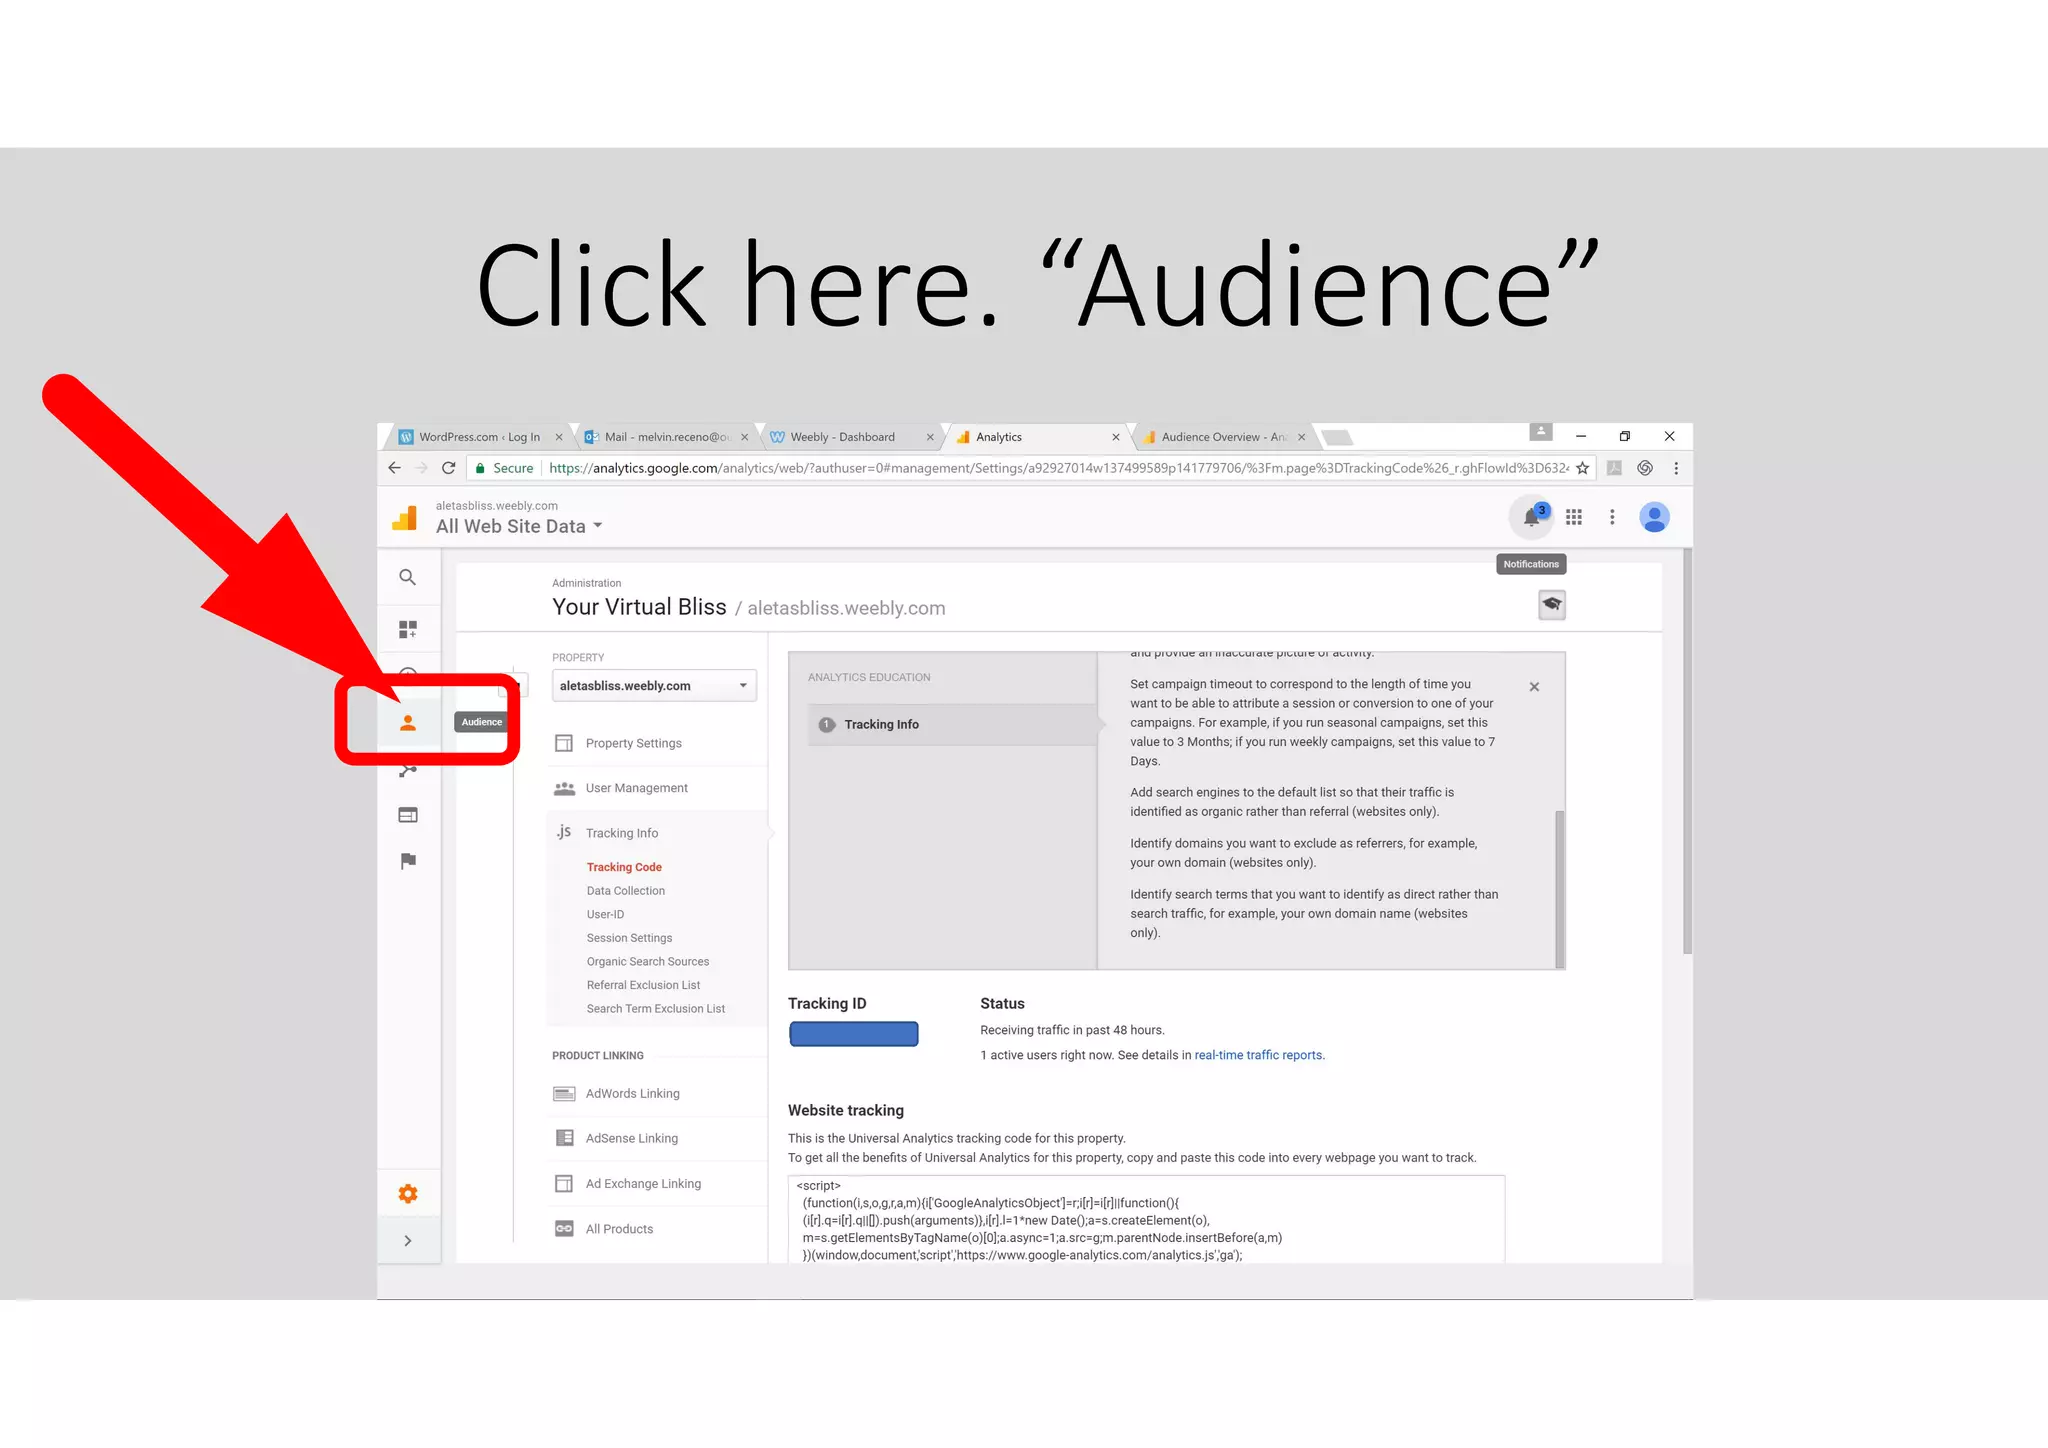Open Property Settings
This screenshot has height=1448, width=2048.
(634, 743)
